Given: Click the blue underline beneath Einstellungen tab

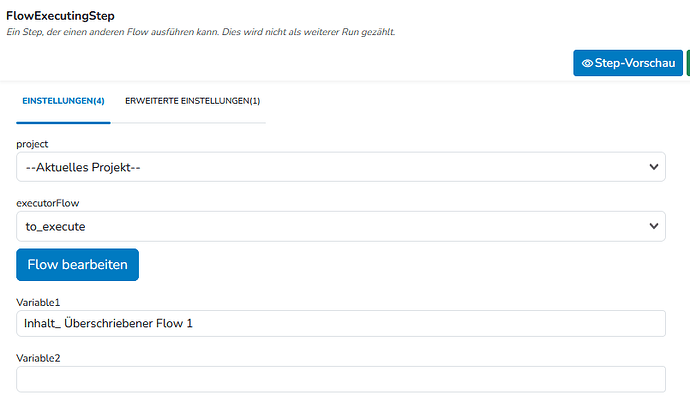Looking at the screenshot, I should tap(63, 123).
